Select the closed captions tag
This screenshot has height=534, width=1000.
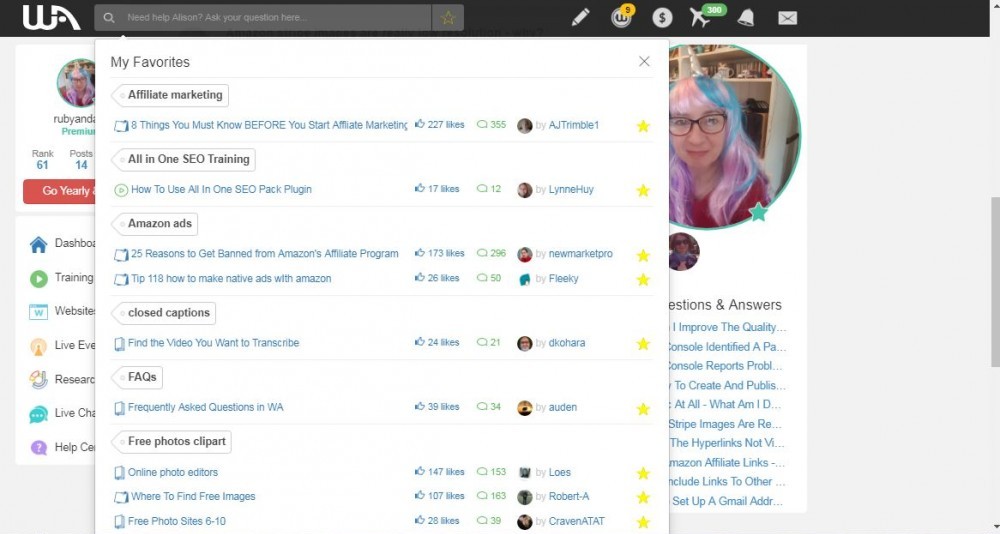click(164, 313)
